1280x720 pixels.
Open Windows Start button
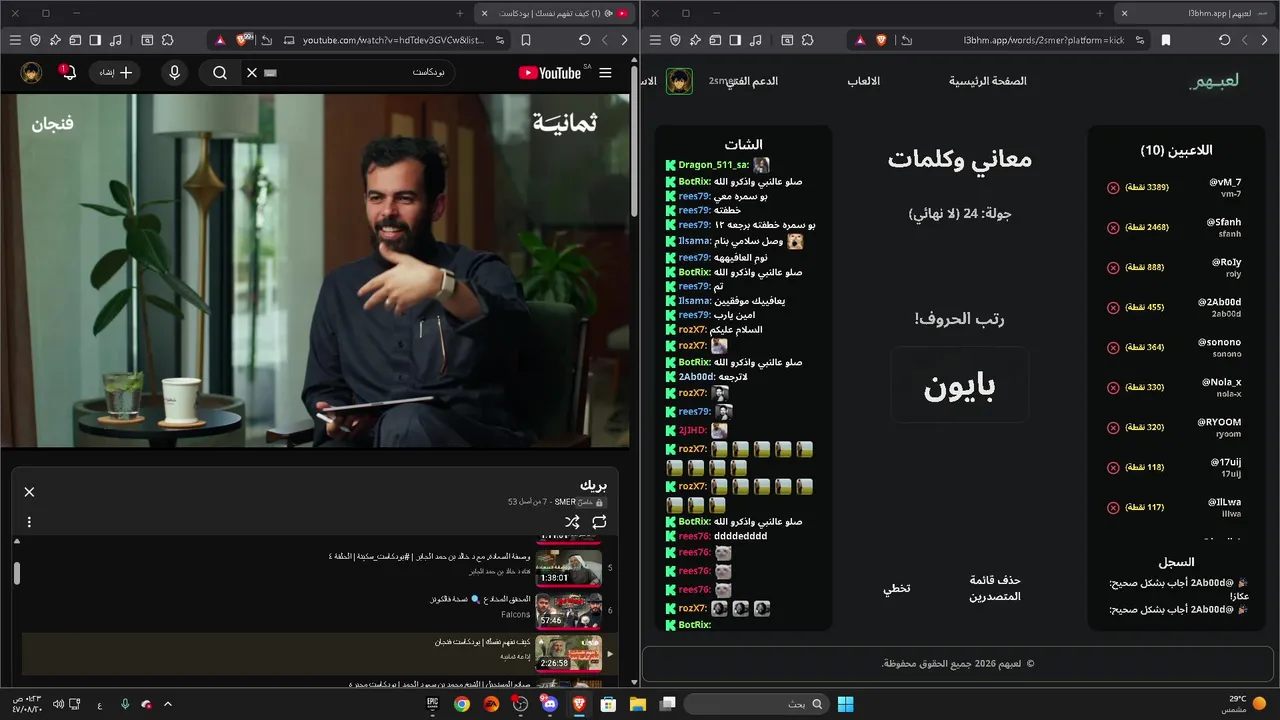pos(846,704)
